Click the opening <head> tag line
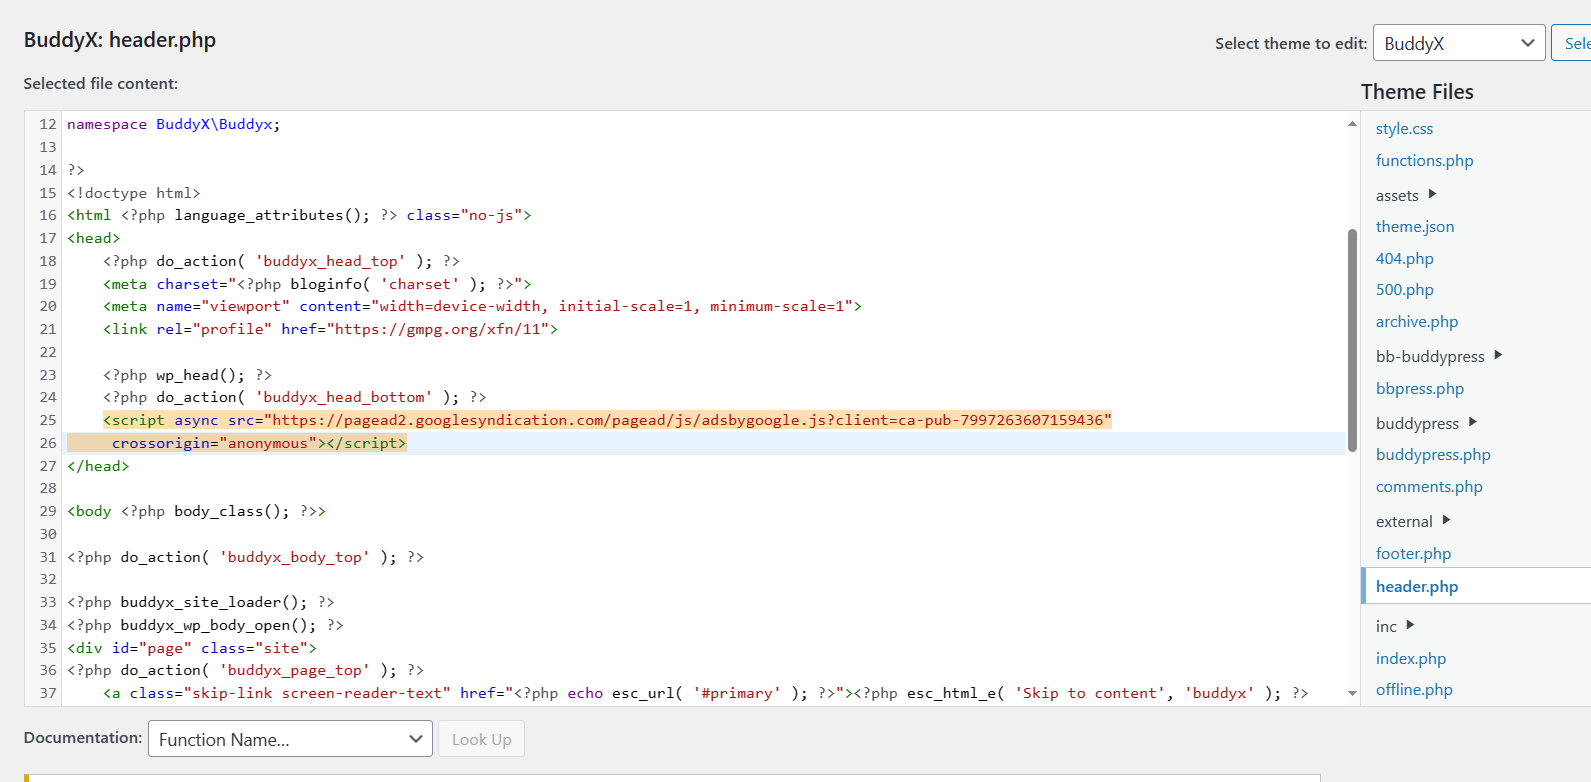1591x782 pixels. (x=94, y=238)
